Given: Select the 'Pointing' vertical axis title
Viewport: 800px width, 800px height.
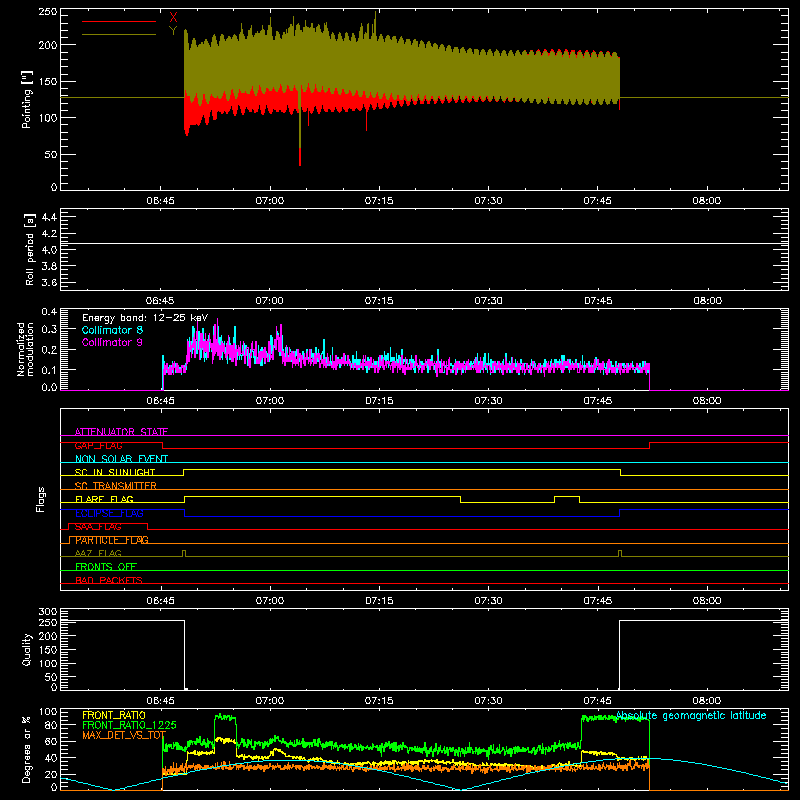Looking at the screenshot, I should 27,100.
